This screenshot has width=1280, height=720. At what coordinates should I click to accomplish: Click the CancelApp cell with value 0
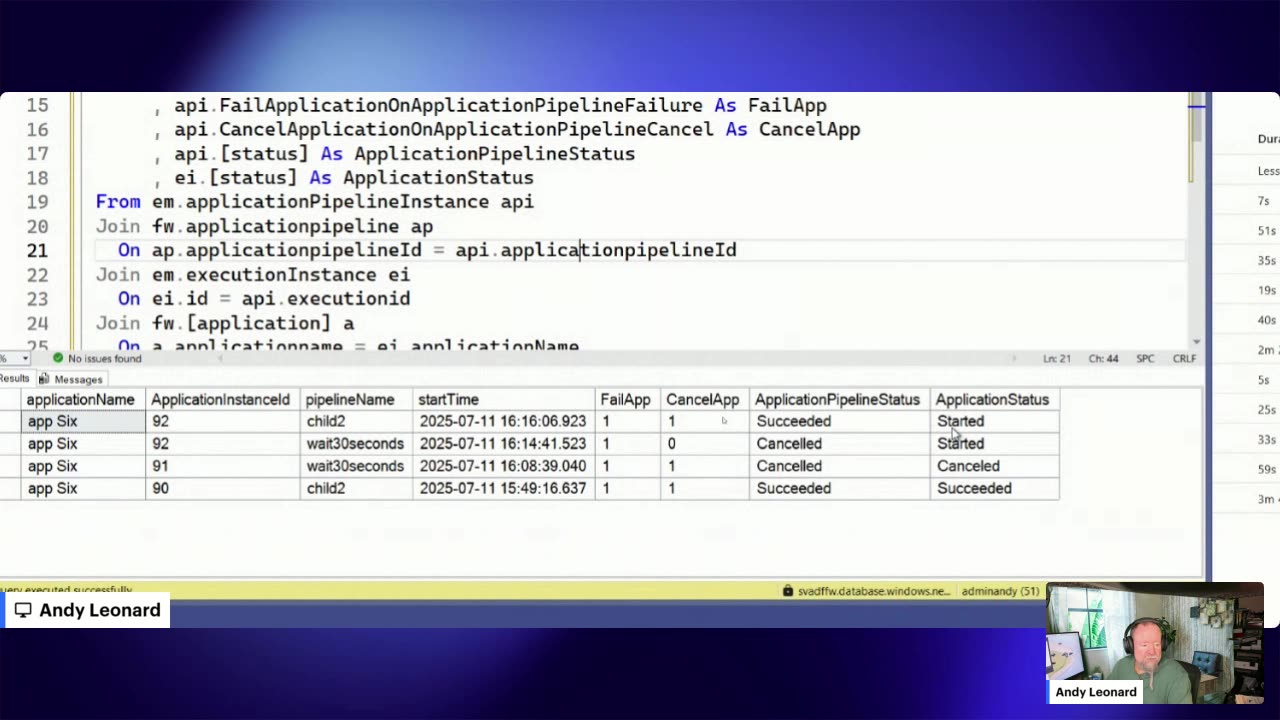704,444
